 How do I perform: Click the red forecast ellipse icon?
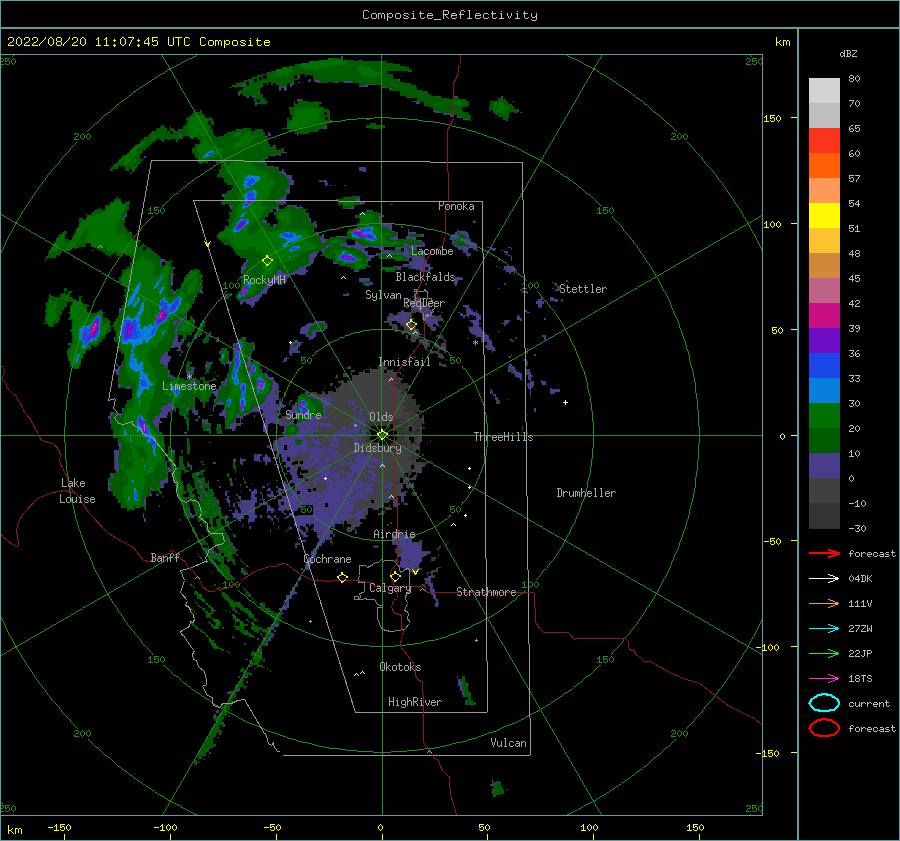pos(824,728)
